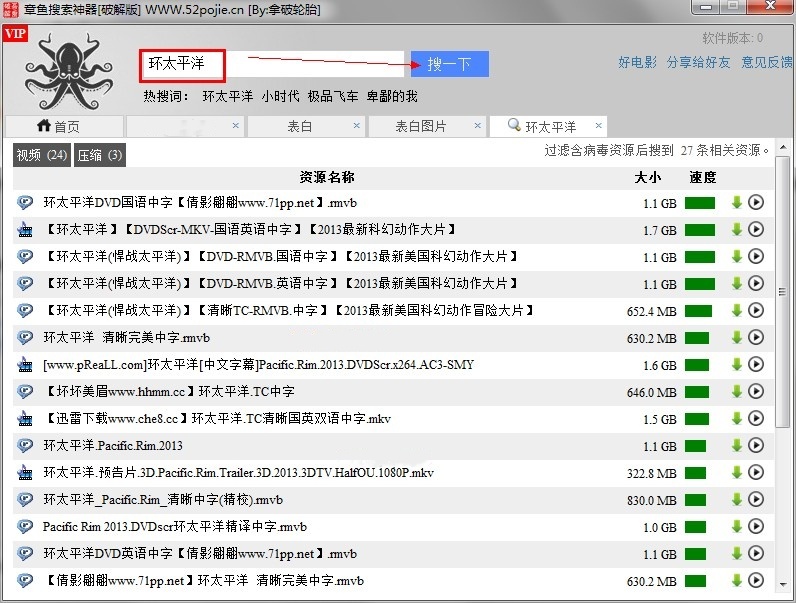This screenshot has width=796, height=603.
Task: Download 环太平洋 清晰完美中字.rmvb 630.2 MB
Action: [737, 337]
